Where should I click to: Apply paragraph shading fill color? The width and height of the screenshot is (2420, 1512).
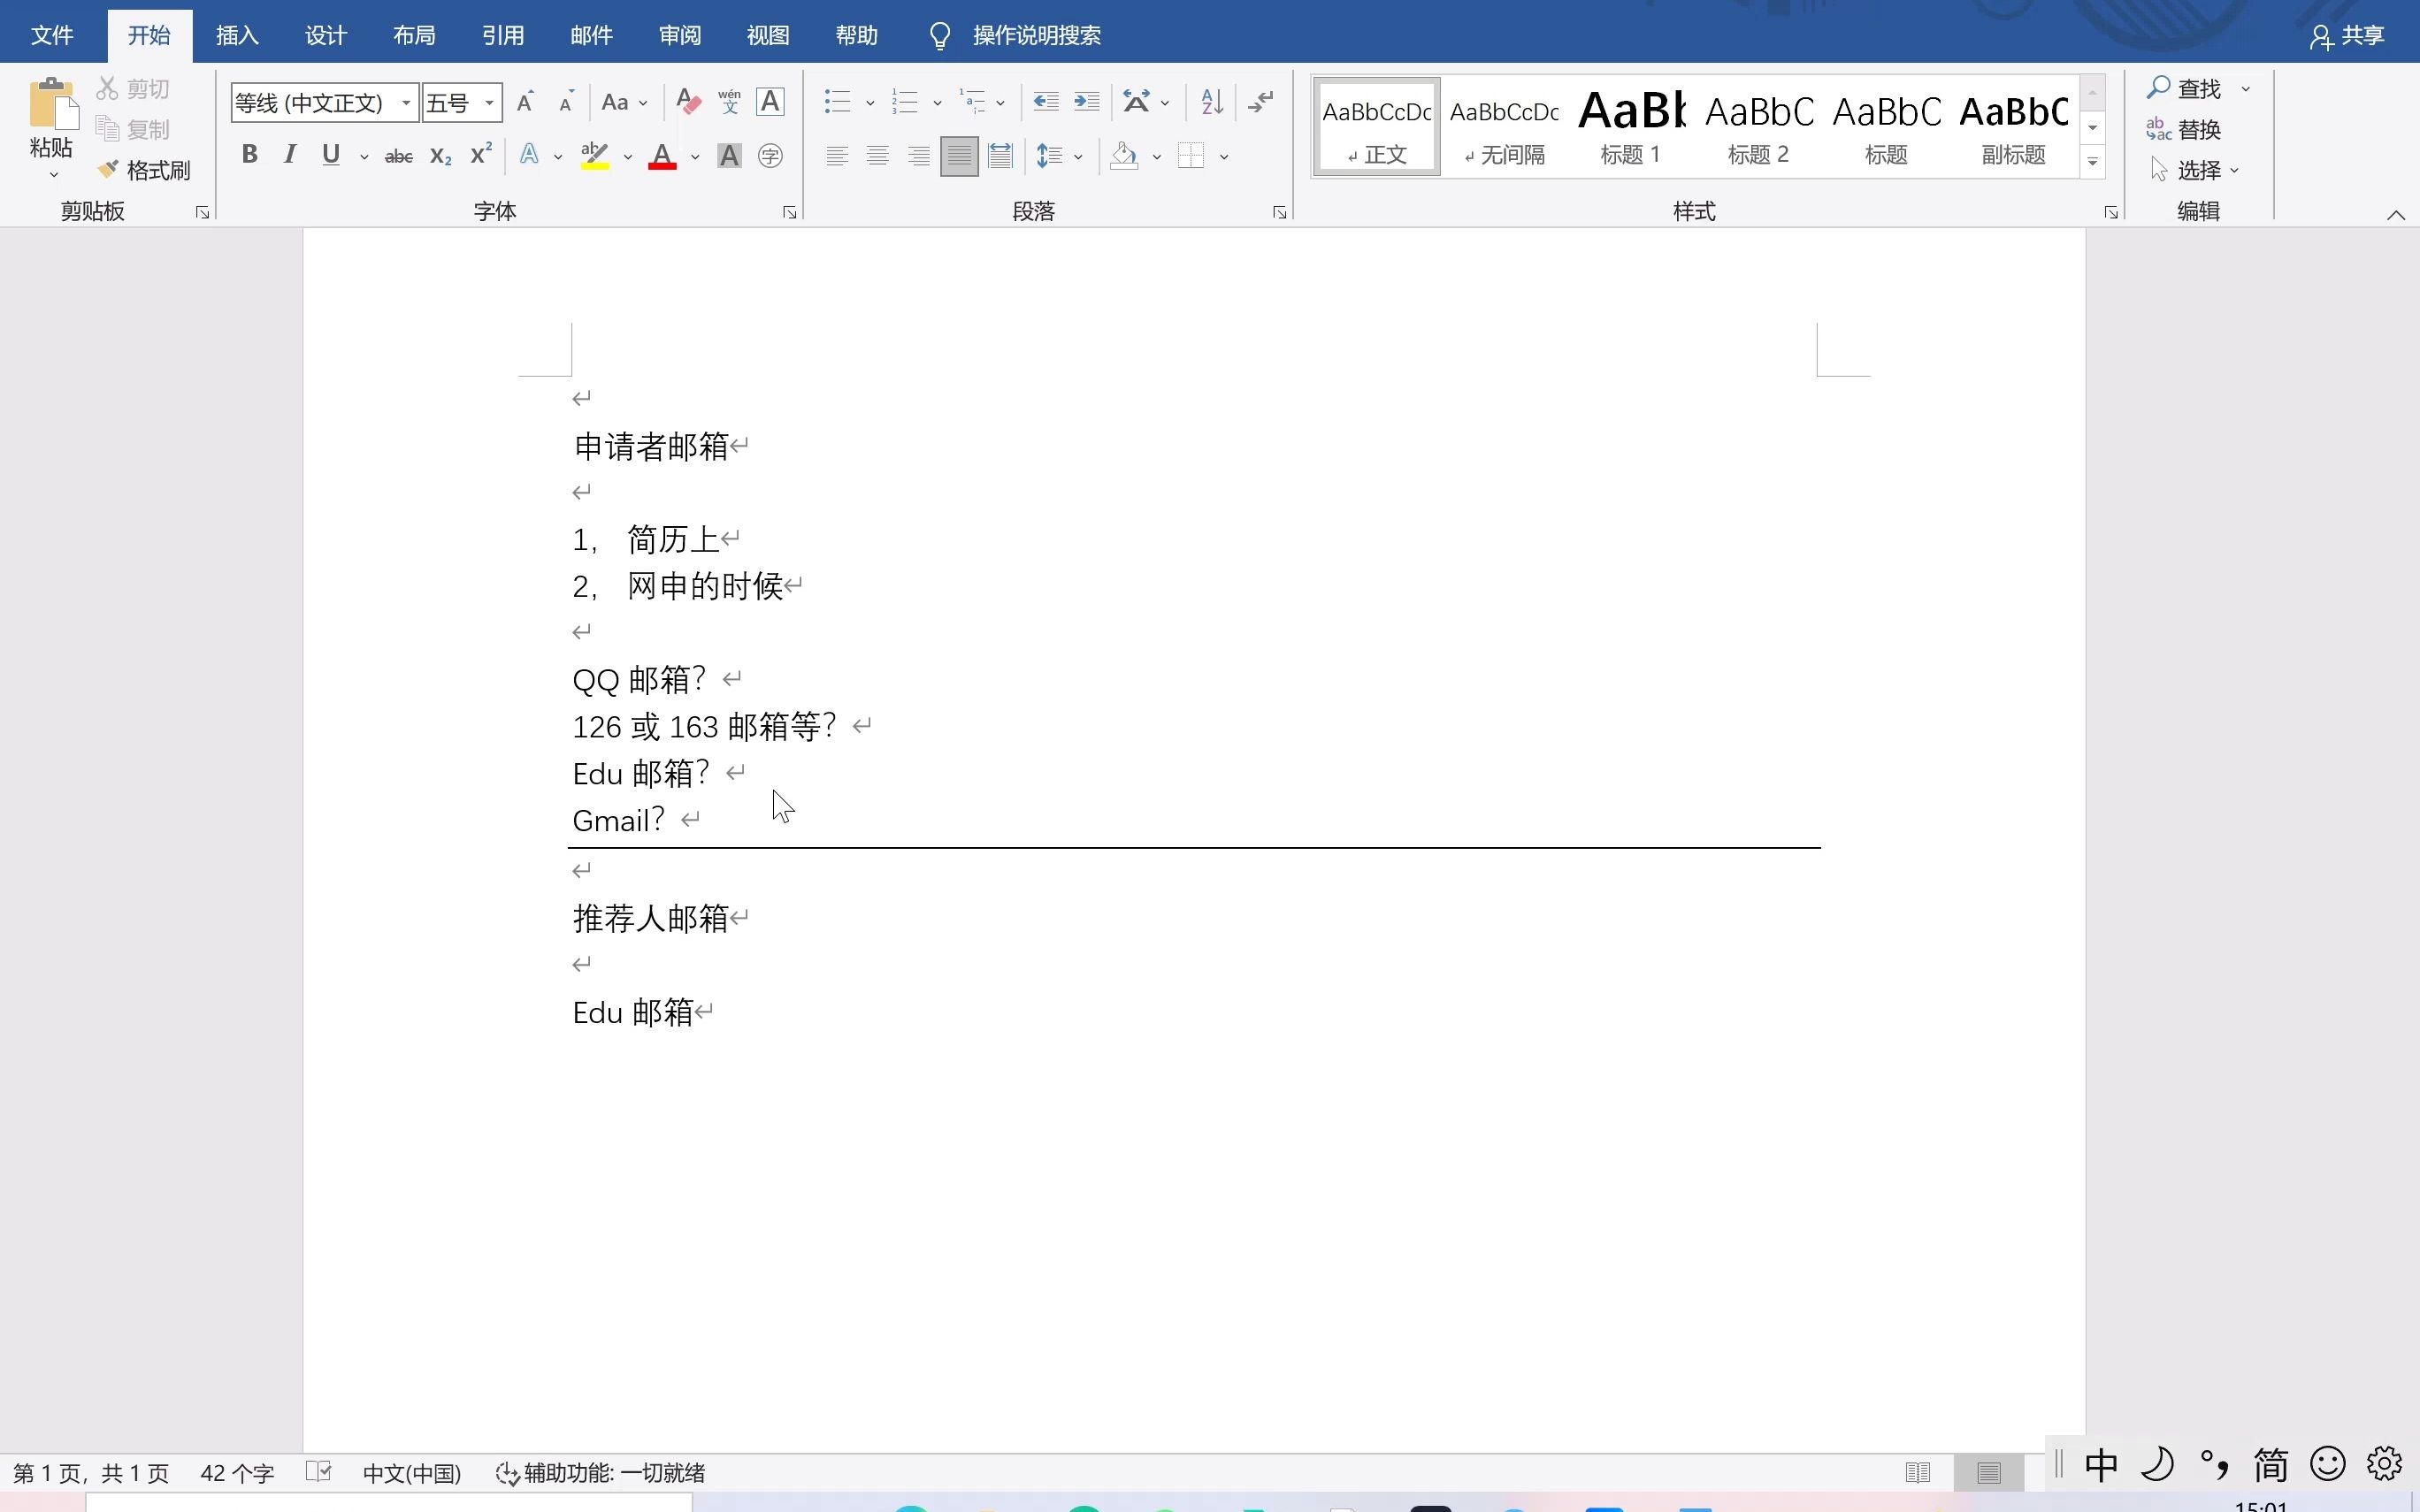click(x=1124, y=156)
